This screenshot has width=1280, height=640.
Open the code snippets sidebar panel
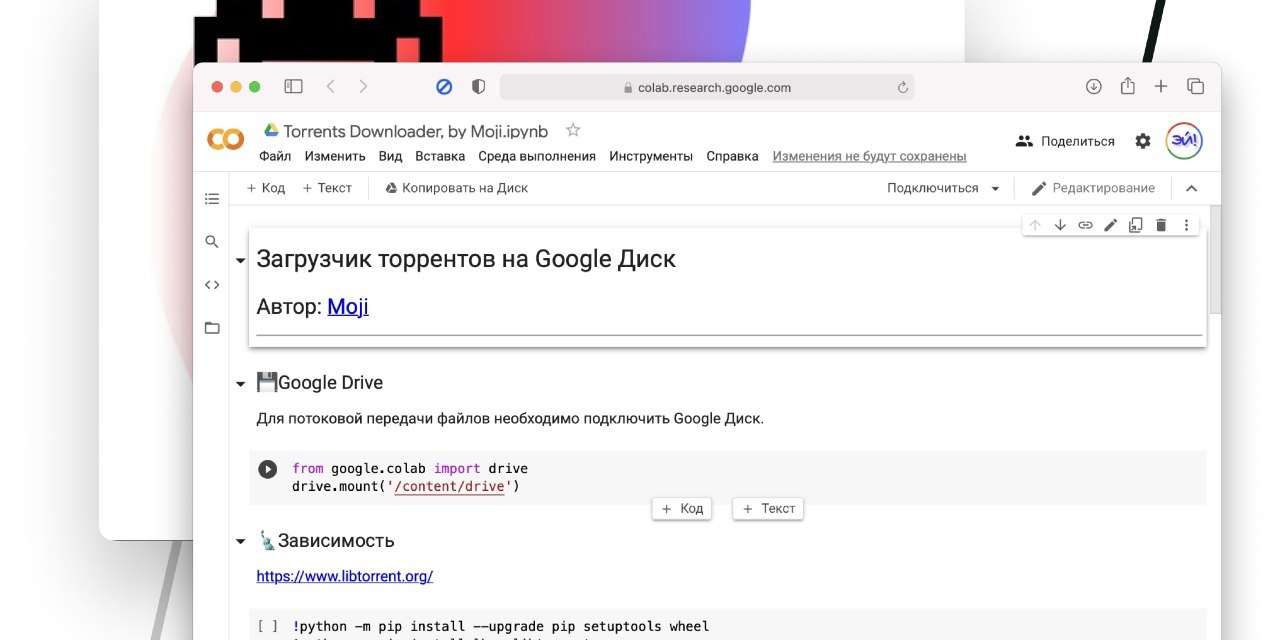click(212, 284)
